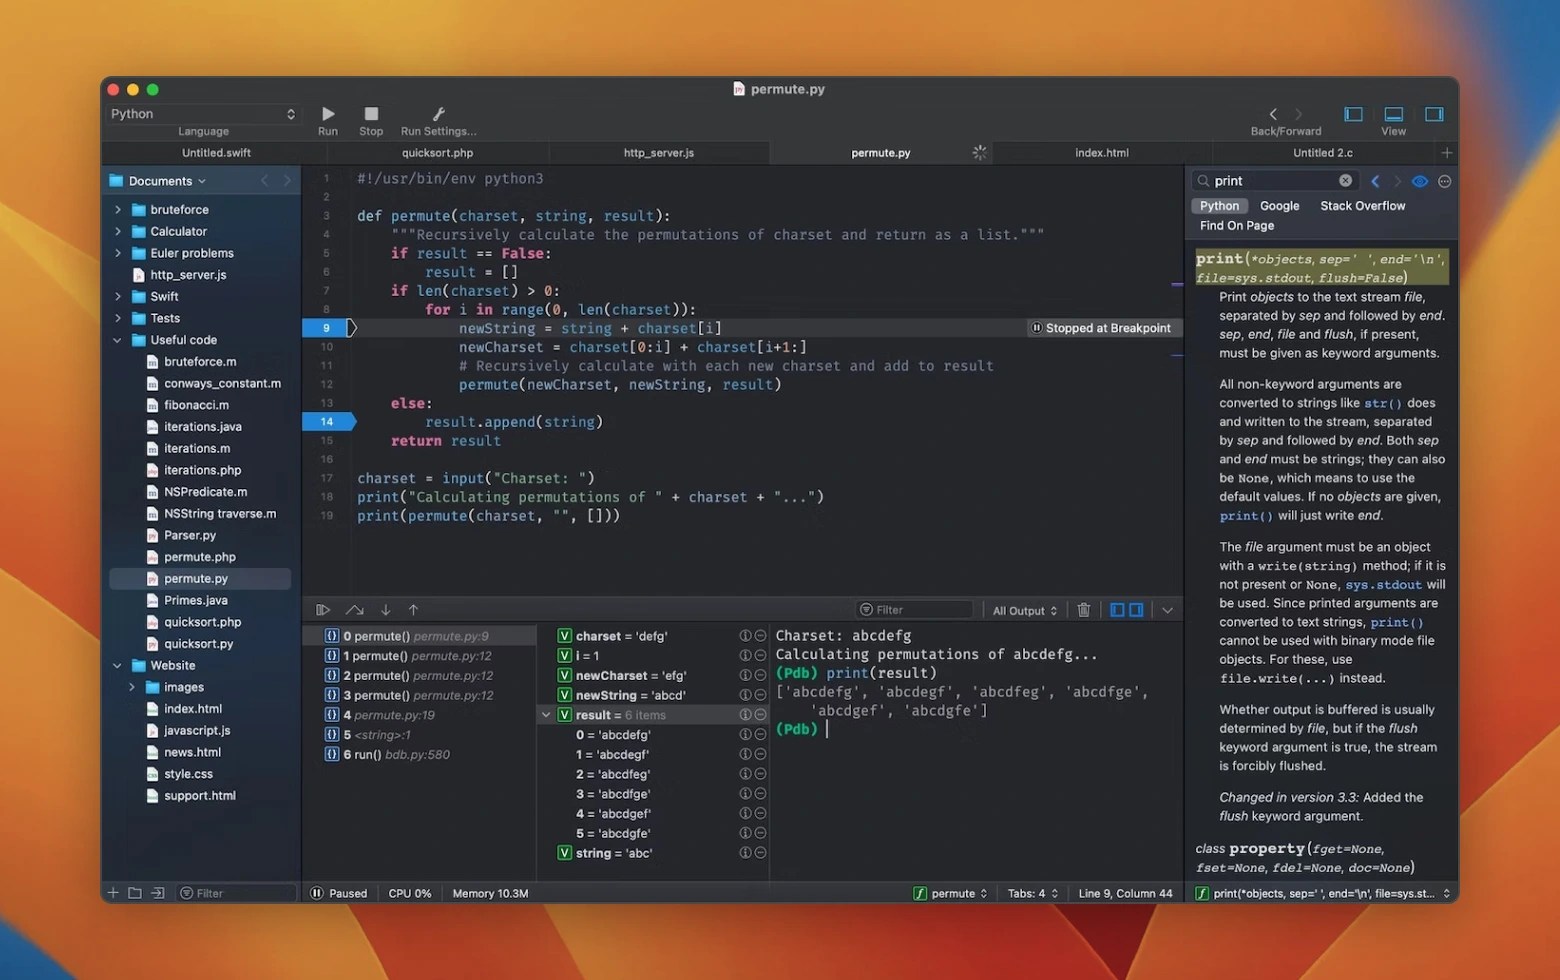This screenshot has width=1560, height=980.
Task: Expand the result variable showing 6 items
Action: 546,714
